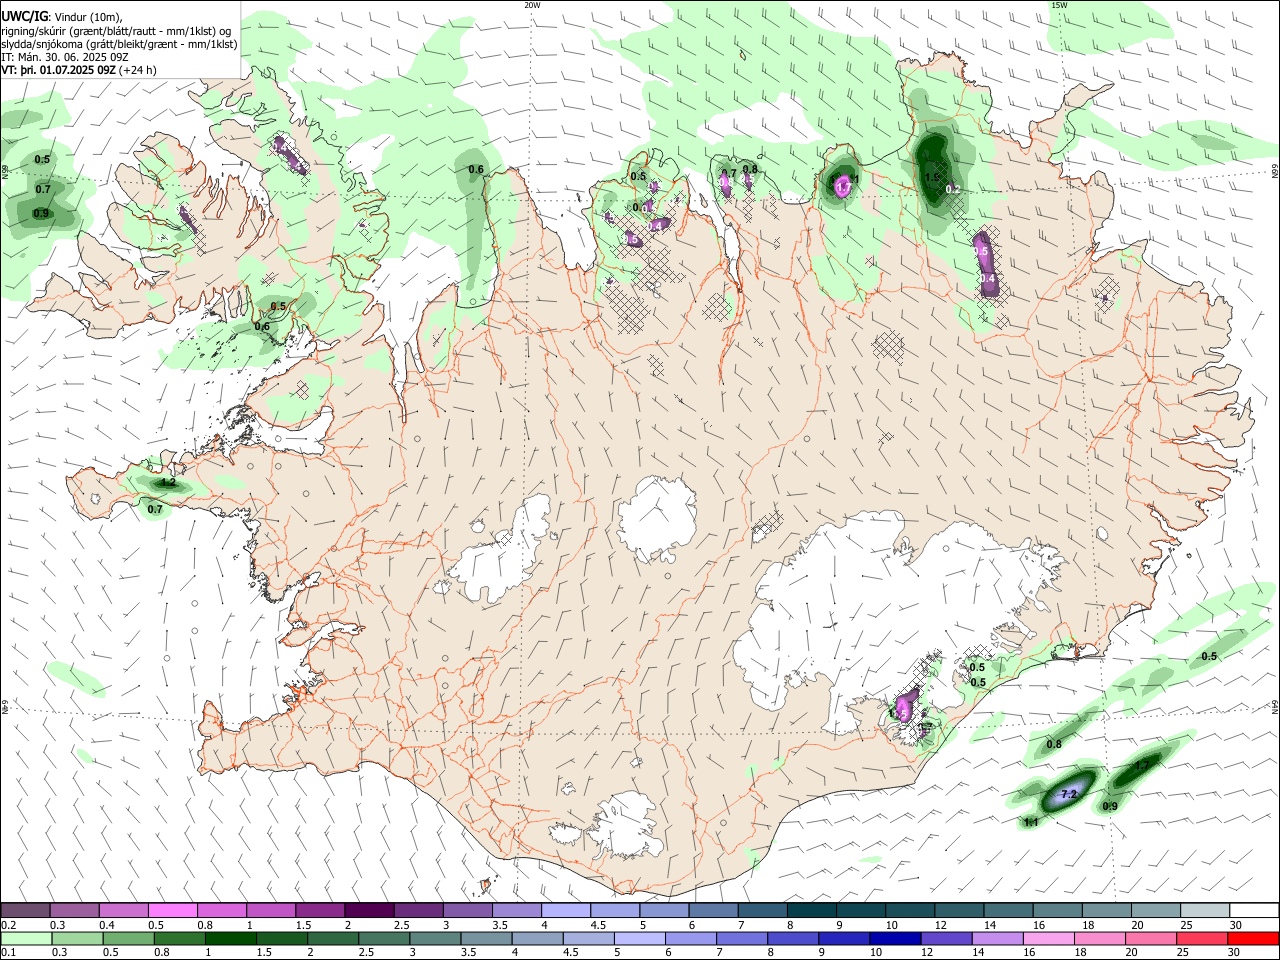Viewport: 1280px width, 960px height.
Task: Click the 0.2 value in the northeast
Action: 952,188
